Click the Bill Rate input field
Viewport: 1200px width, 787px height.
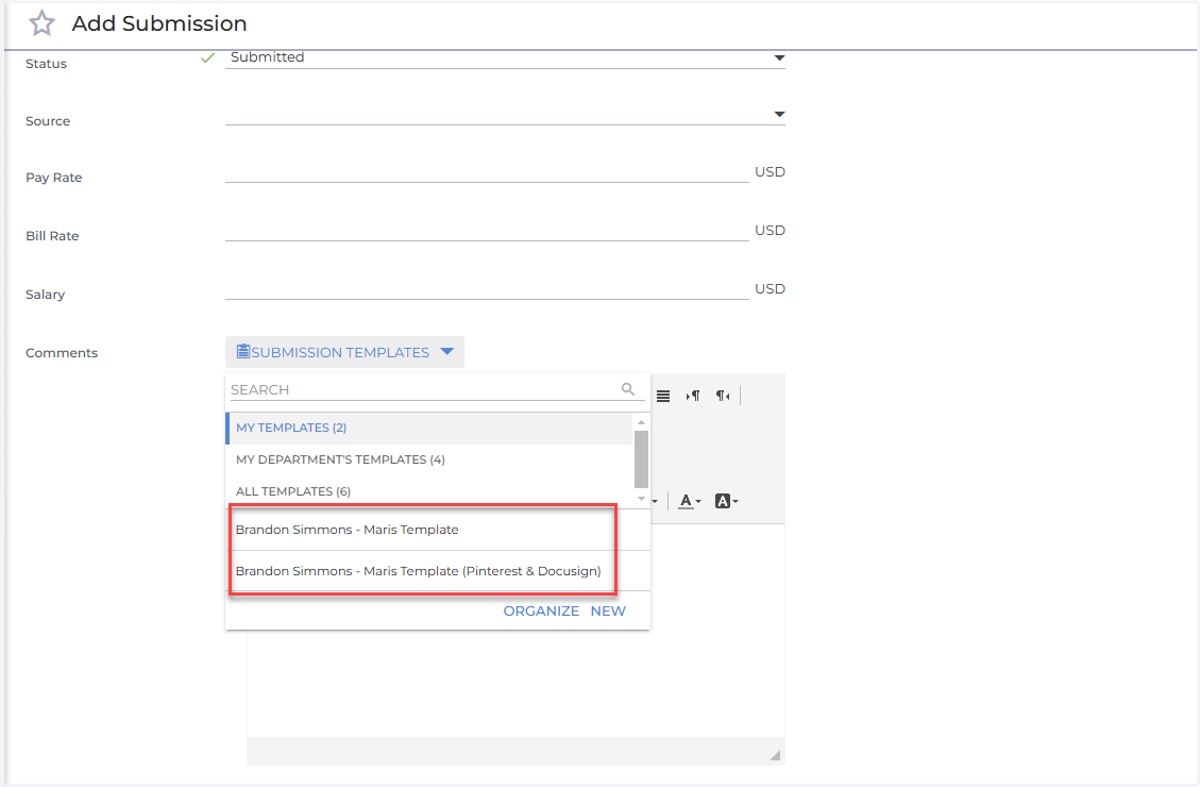tap(487, 230)
